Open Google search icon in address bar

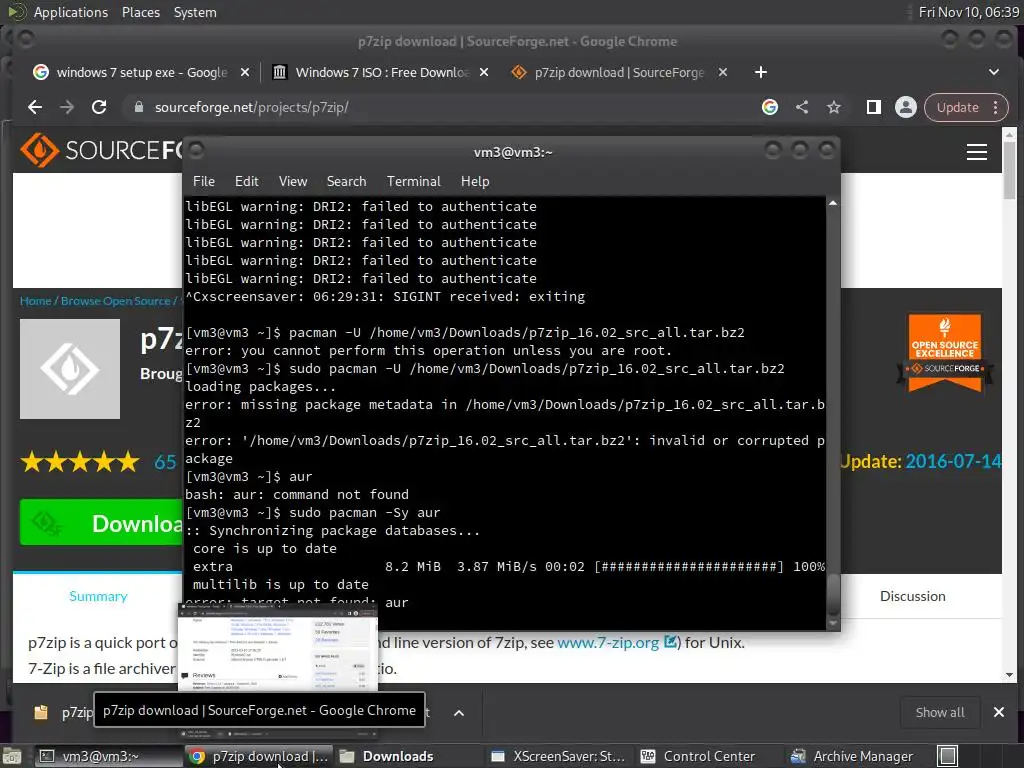coord(770,107)
